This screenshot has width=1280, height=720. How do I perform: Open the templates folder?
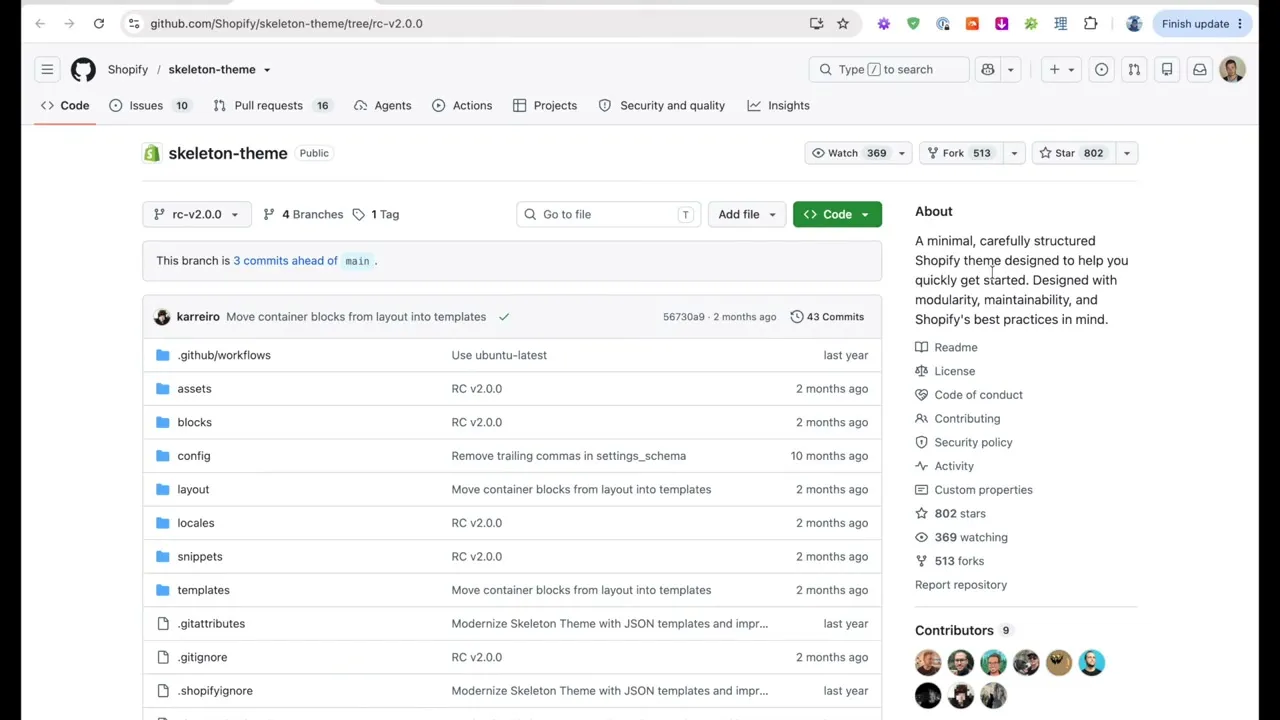203,590
